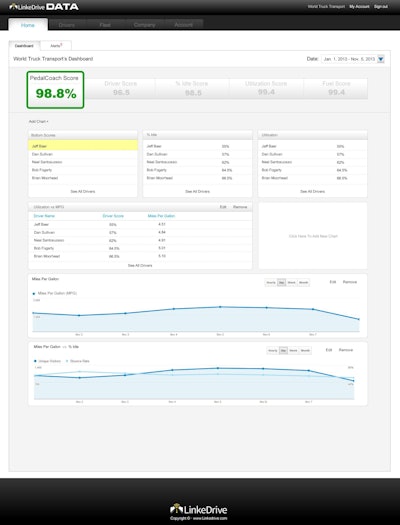400x525 pixels.
Task: Click Bob Fogarty in Utilization panel
Action: [272, 170]
